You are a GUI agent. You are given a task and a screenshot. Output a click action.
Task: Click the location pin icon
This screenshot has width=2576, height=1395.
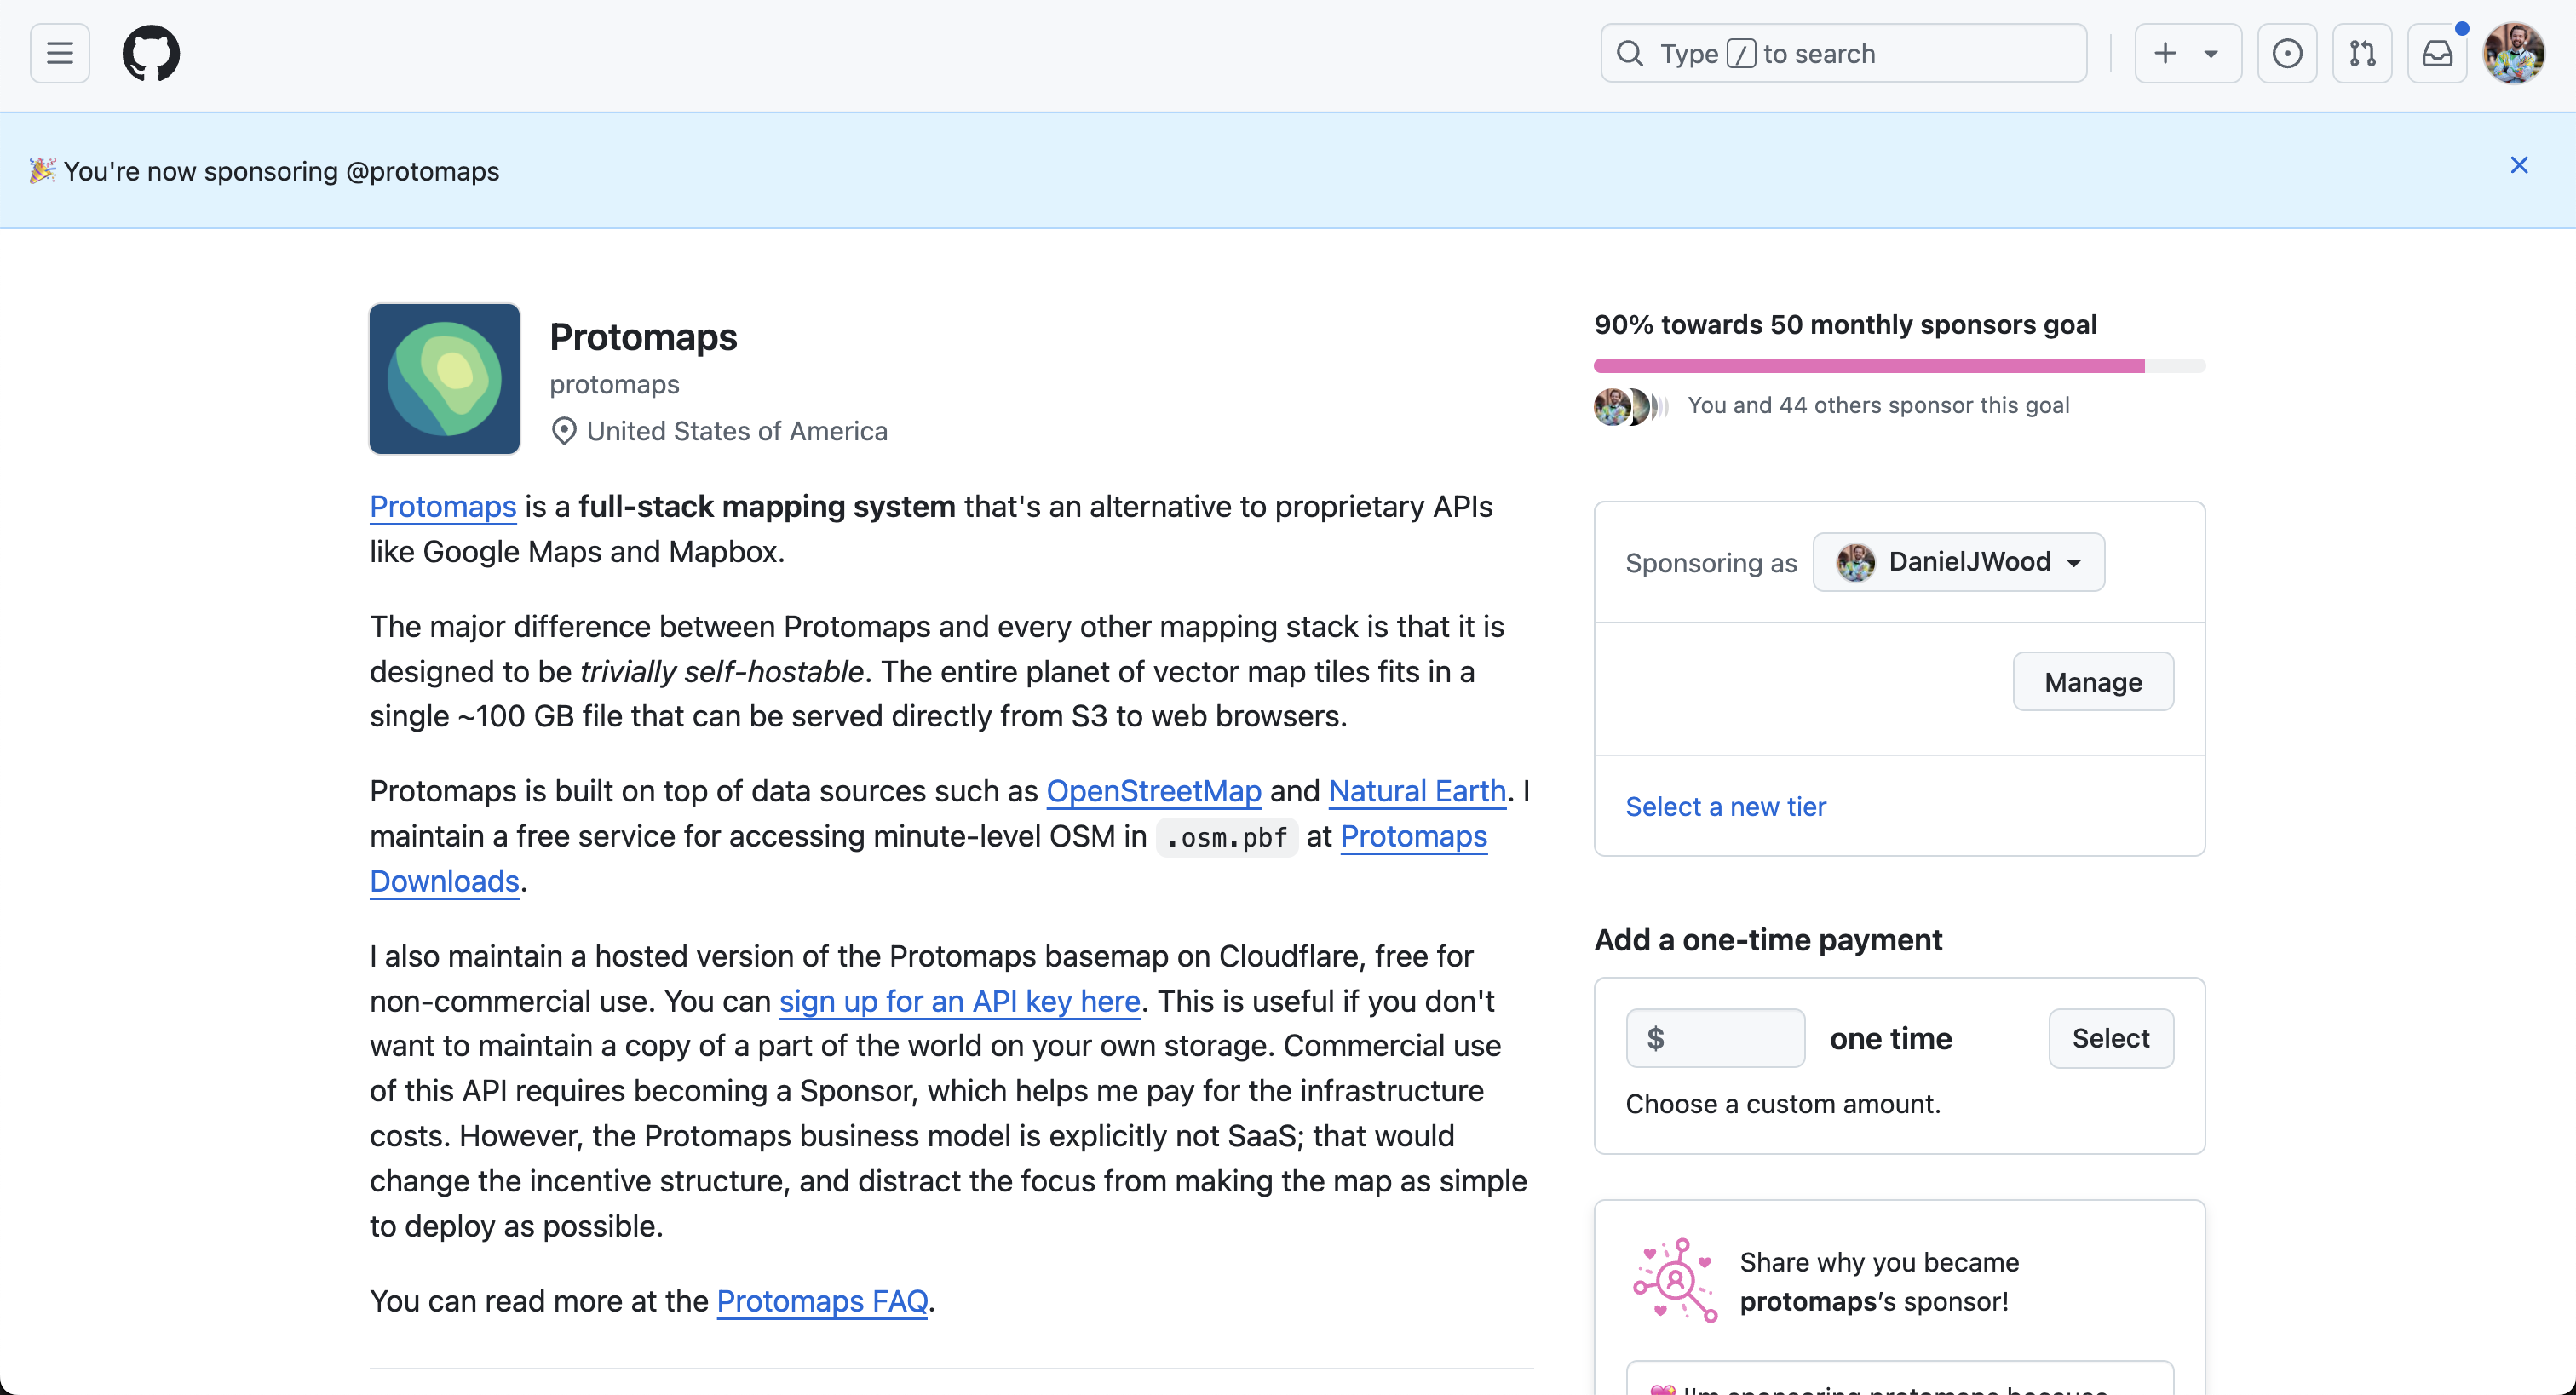[x=564, y=431]
